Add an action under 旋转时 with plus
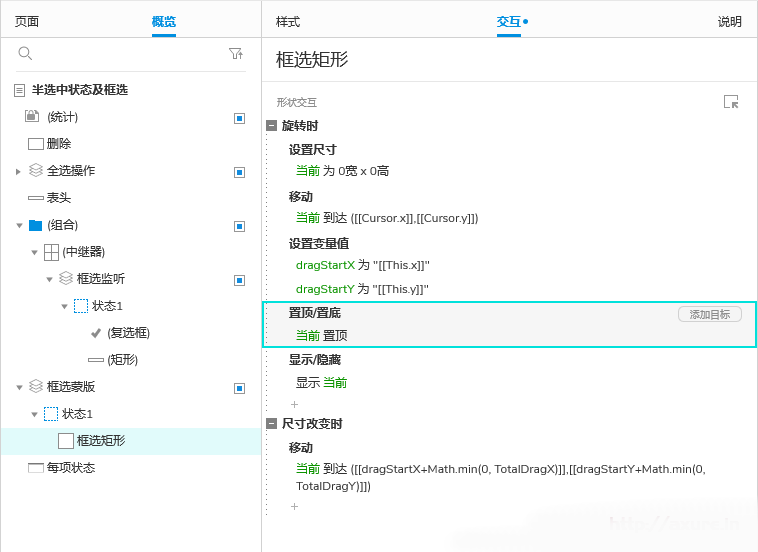Viewport: 758px width, 552px height. (x=294, y=404)
